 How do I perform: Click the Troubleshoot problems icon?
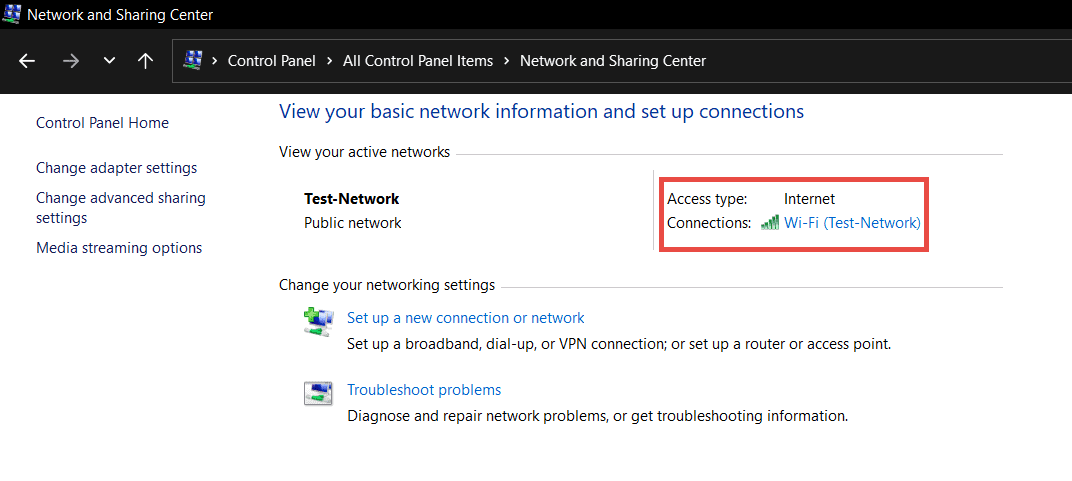click(317, 392)
